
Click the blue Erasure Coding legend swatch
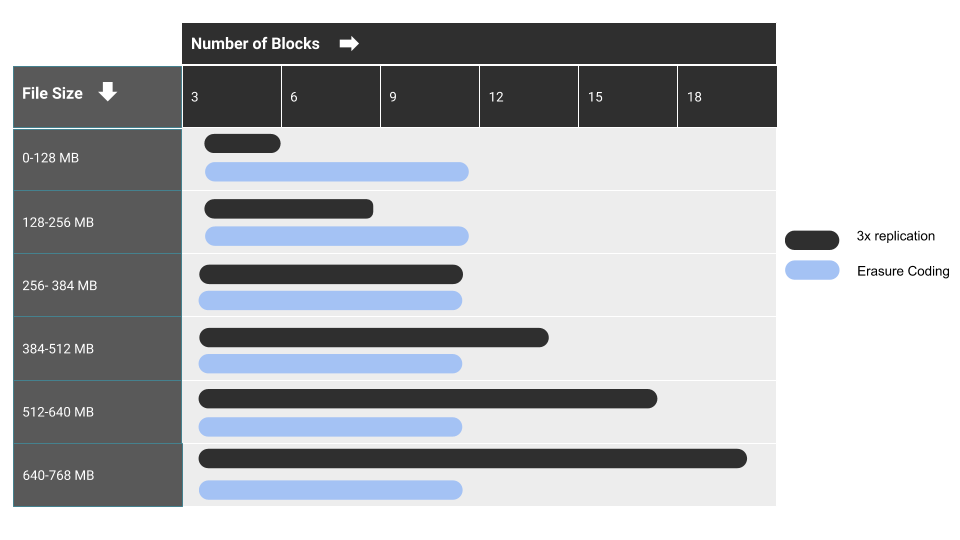pos(812,270)
